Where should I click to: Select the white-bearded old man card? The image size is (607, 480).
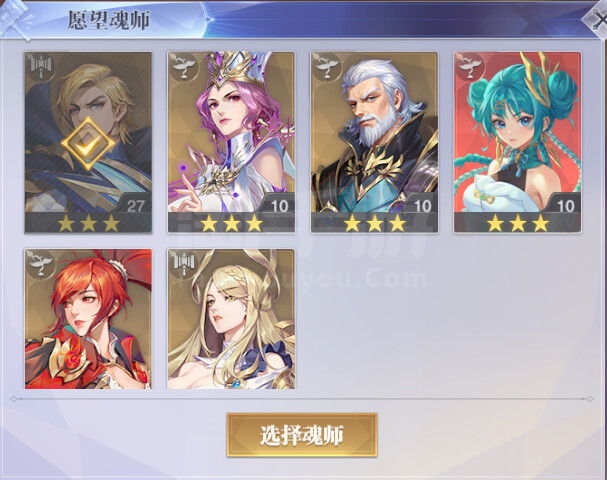pyautogui.click(x=374, y=142)
